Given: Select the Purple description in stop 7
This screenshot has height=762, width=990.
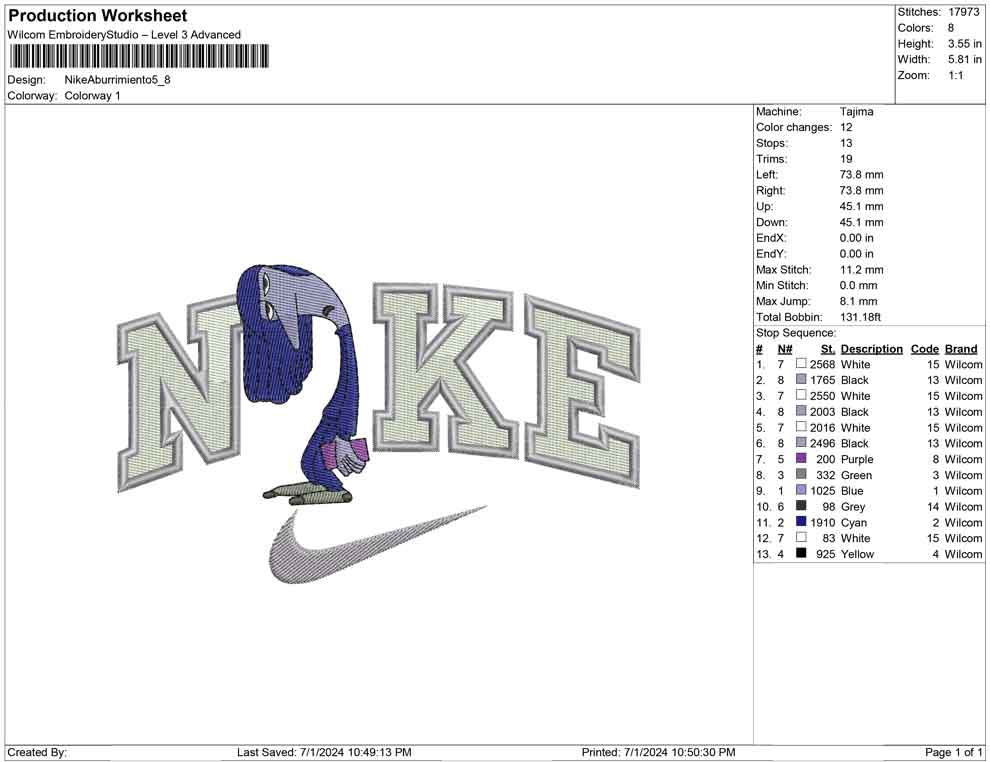Looking at the screenshot, I should pos(857,460).
